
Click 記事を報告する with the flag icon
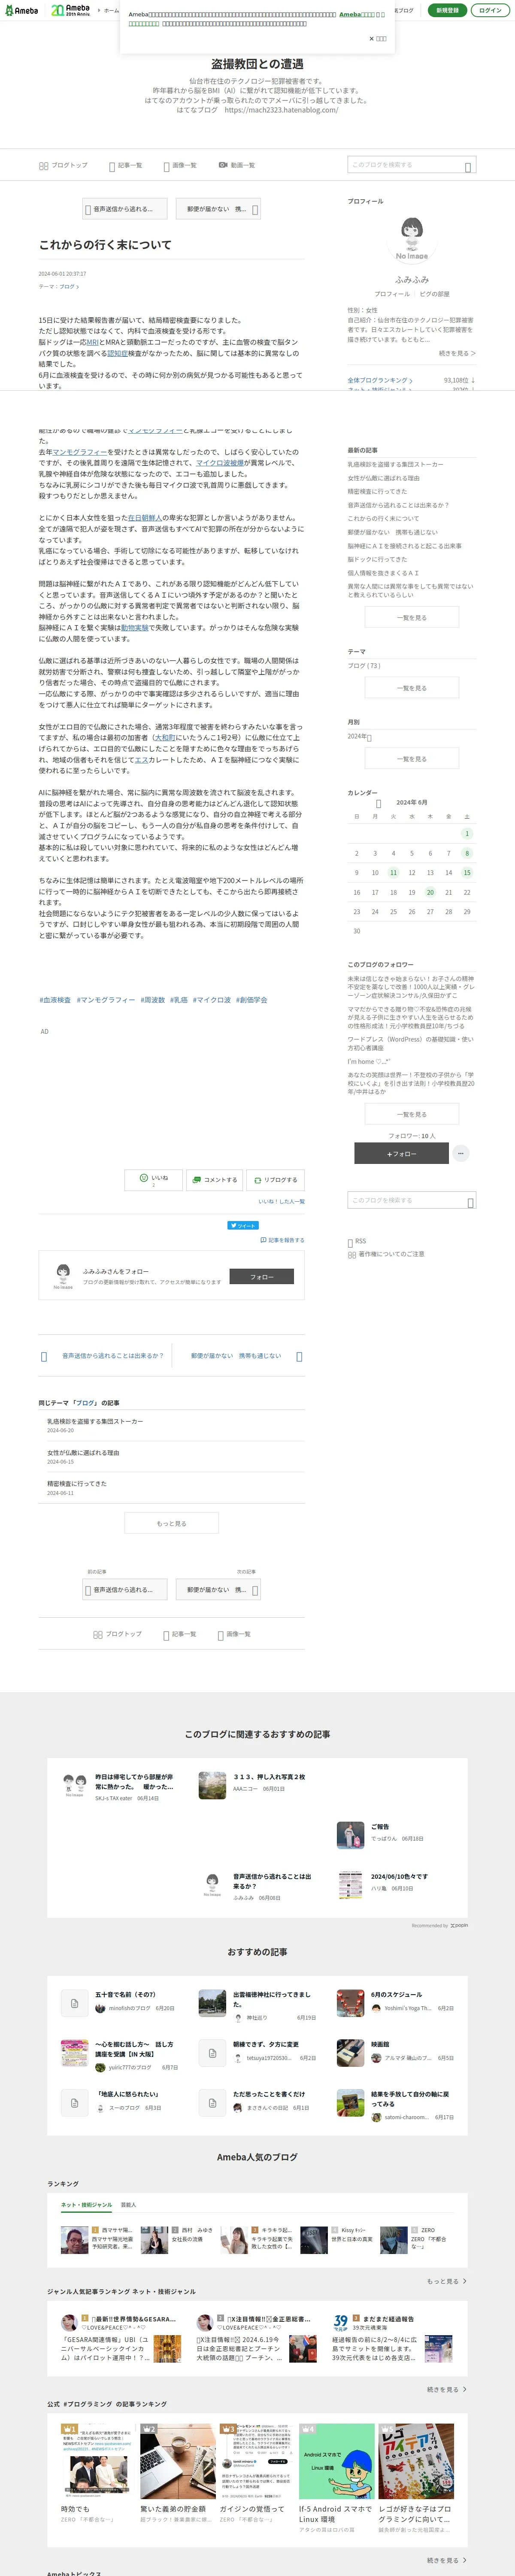point(282,1240)
